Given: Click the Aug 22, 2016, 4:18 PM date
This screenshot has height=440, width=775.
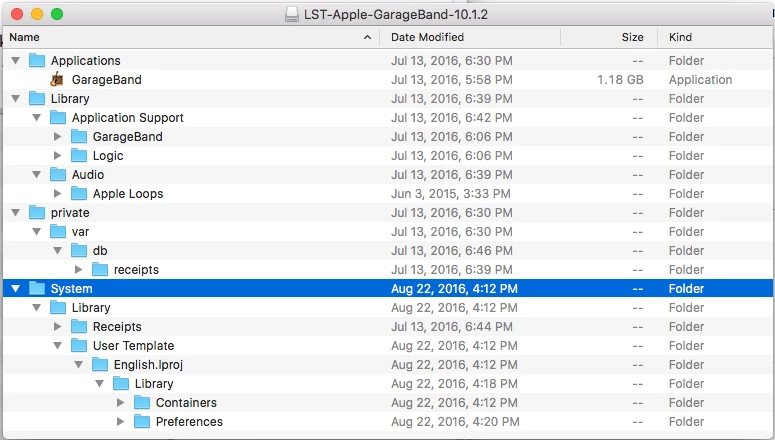Looking at the screenshot, I should (454, 384).
